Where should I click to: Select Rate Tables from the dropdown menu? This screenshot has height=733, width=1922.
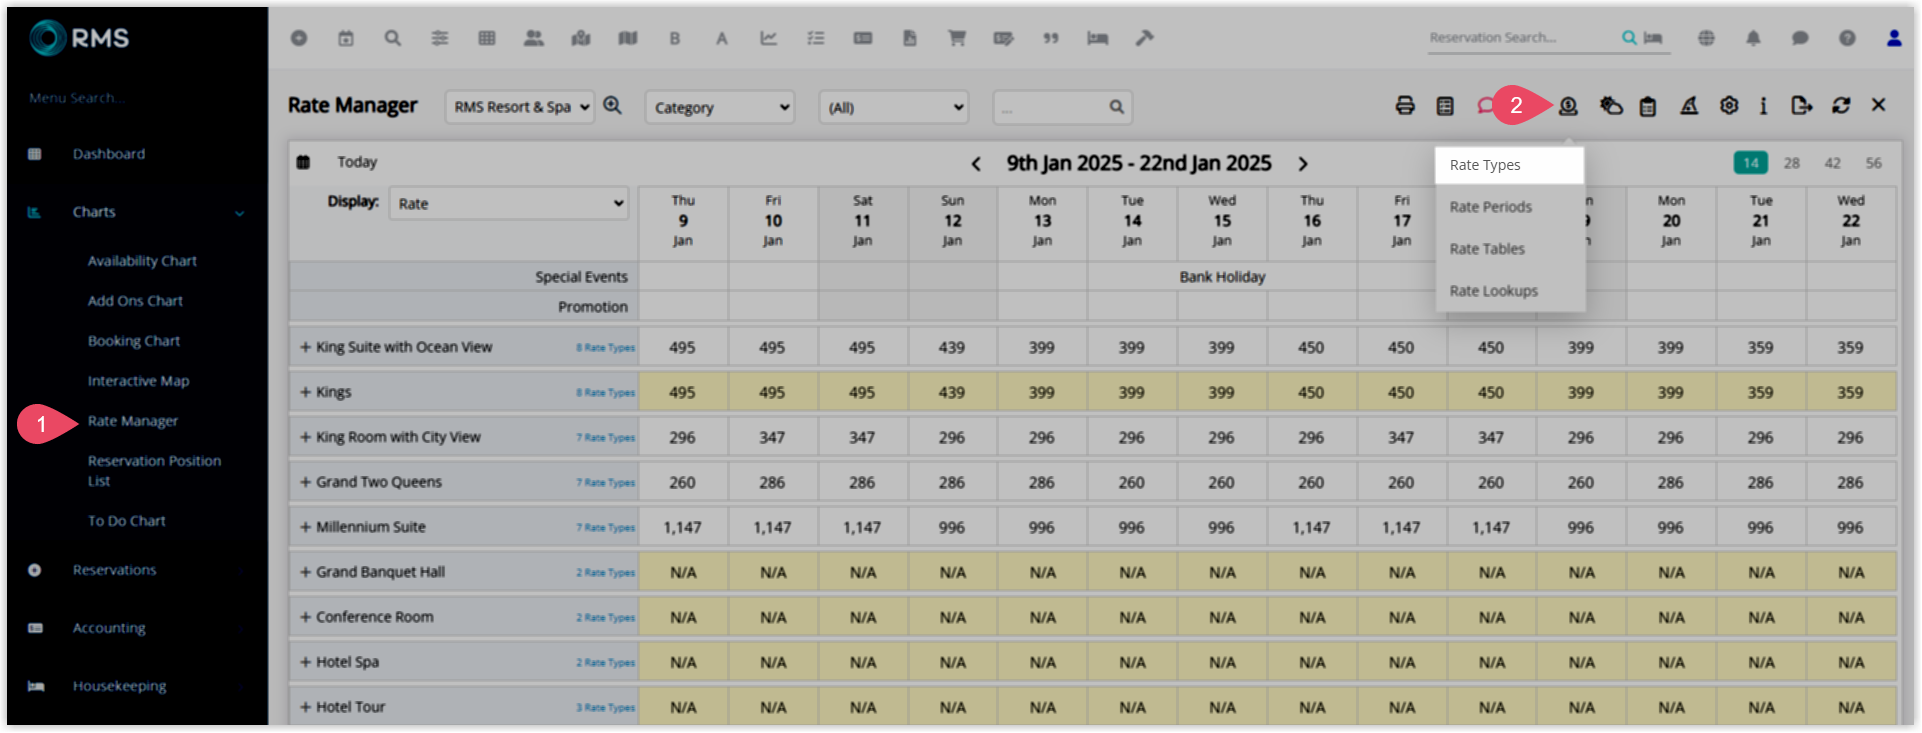1509,249
